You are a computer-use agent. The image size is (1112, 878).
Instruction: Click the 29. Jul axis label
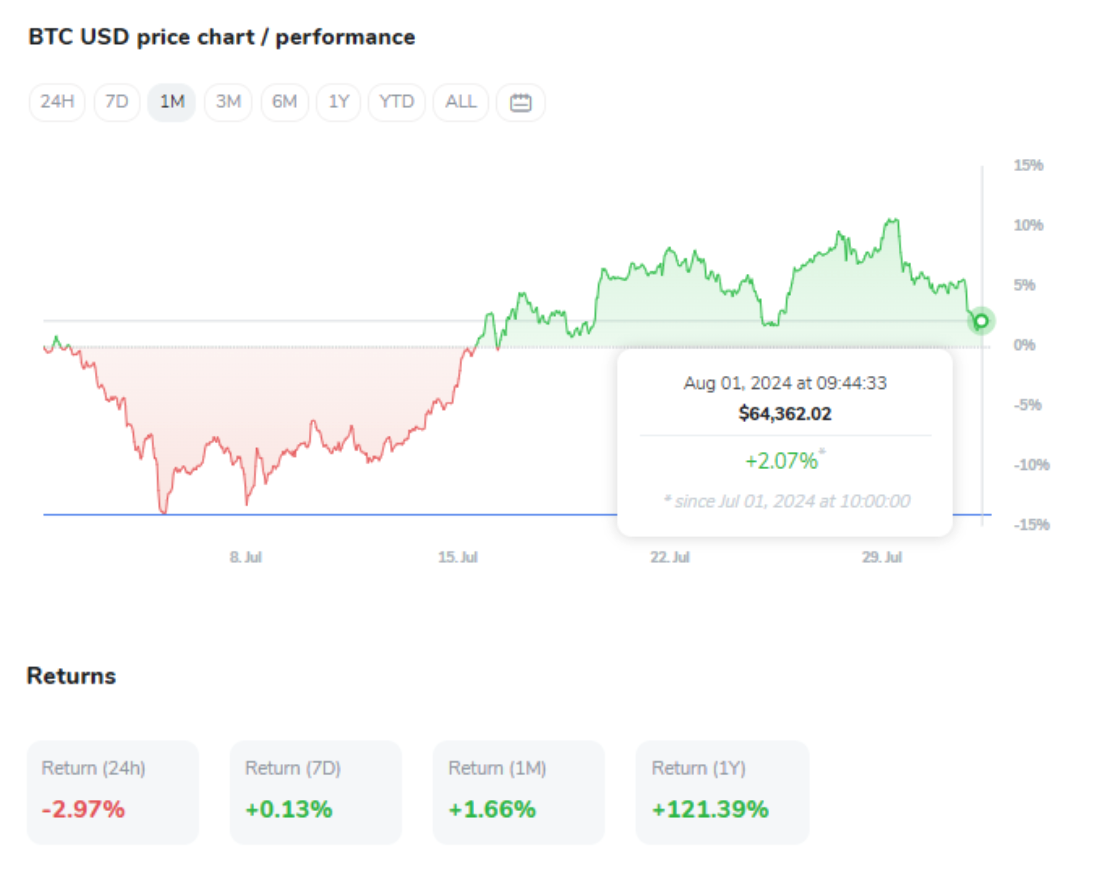[881, 558]
